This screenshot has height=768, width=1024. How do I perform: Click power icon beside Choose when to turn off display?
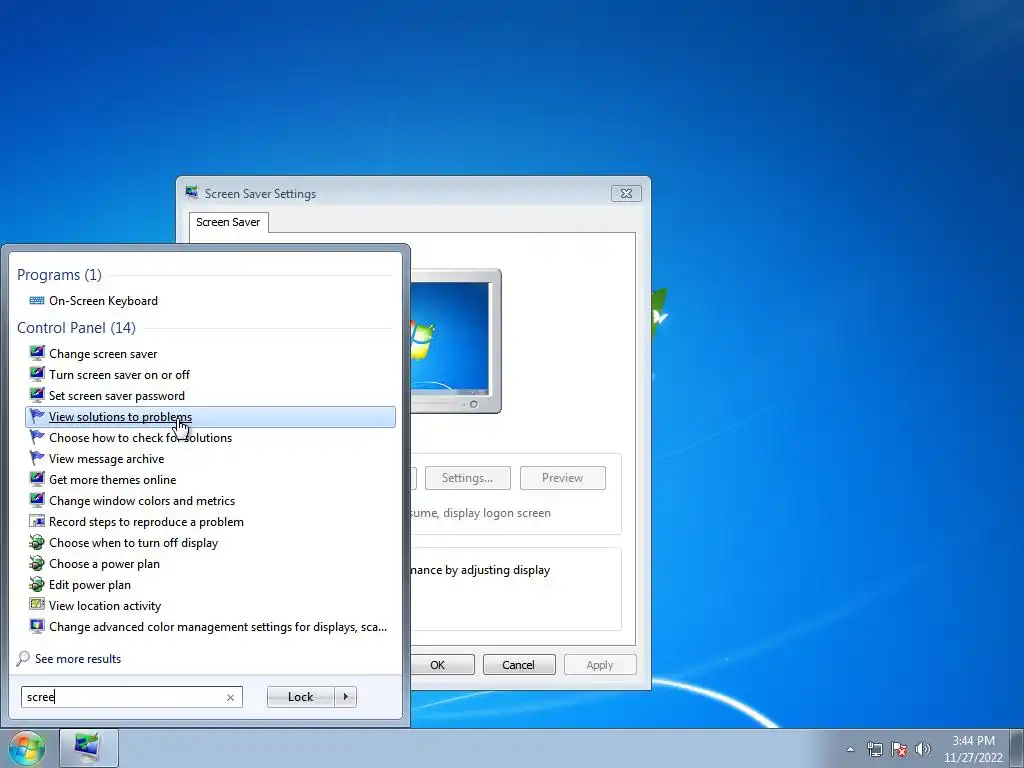coord(37,542)
